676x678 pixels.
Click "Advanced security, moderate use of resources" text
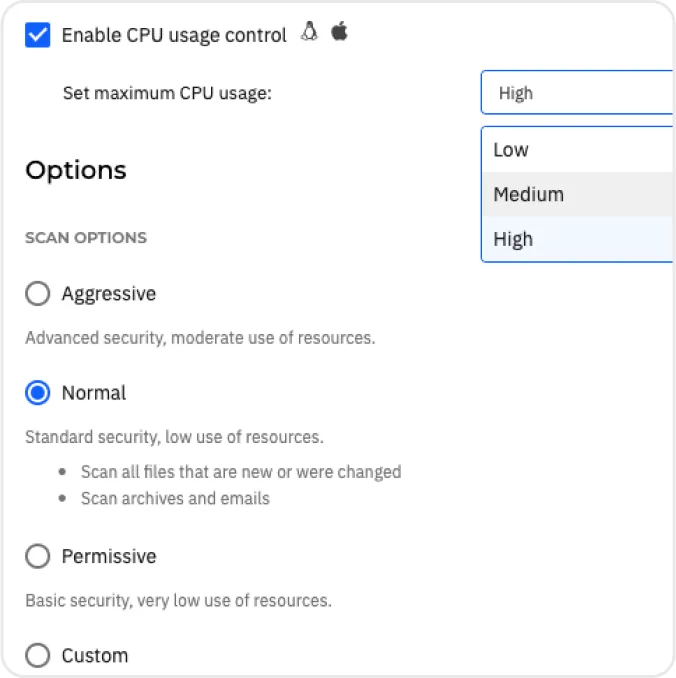coord(200,338)
